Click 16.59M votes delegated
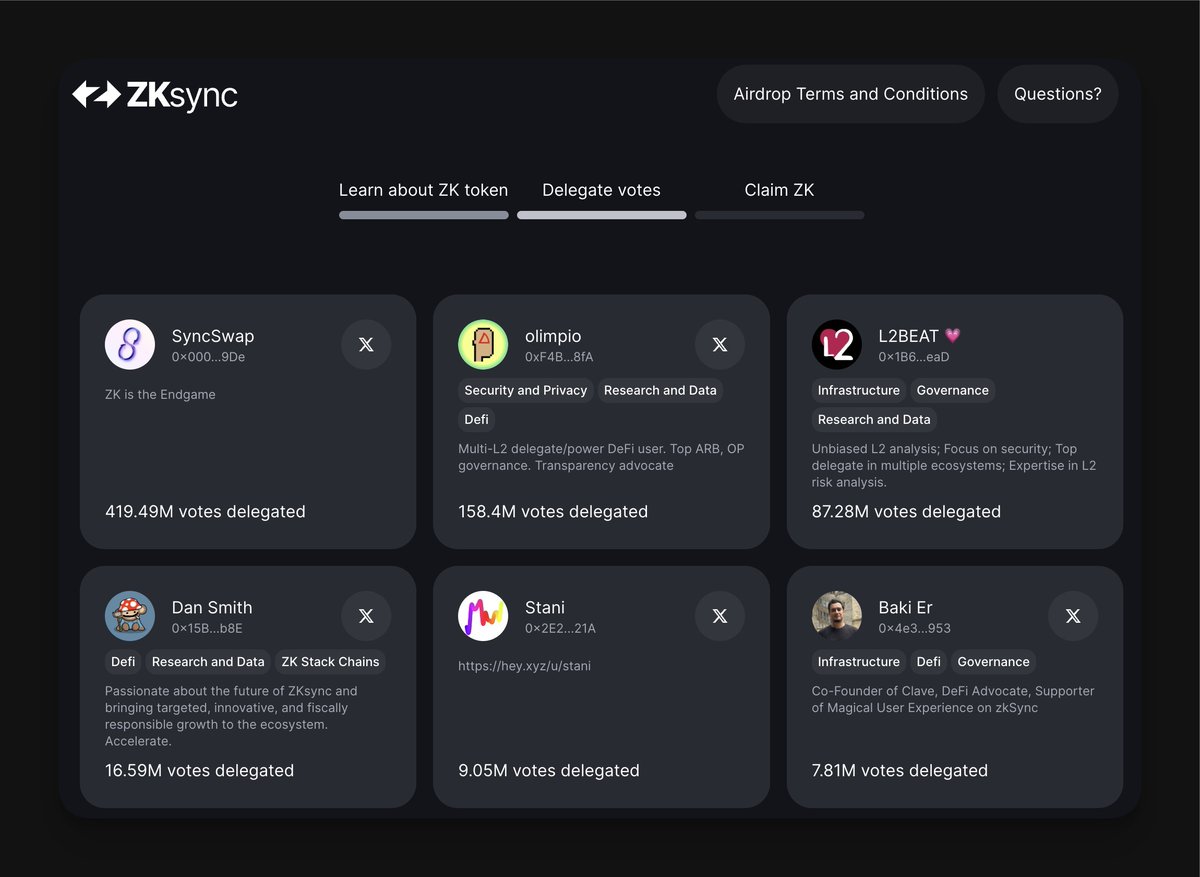This screenshot has height=877, width=1200. 199,770
